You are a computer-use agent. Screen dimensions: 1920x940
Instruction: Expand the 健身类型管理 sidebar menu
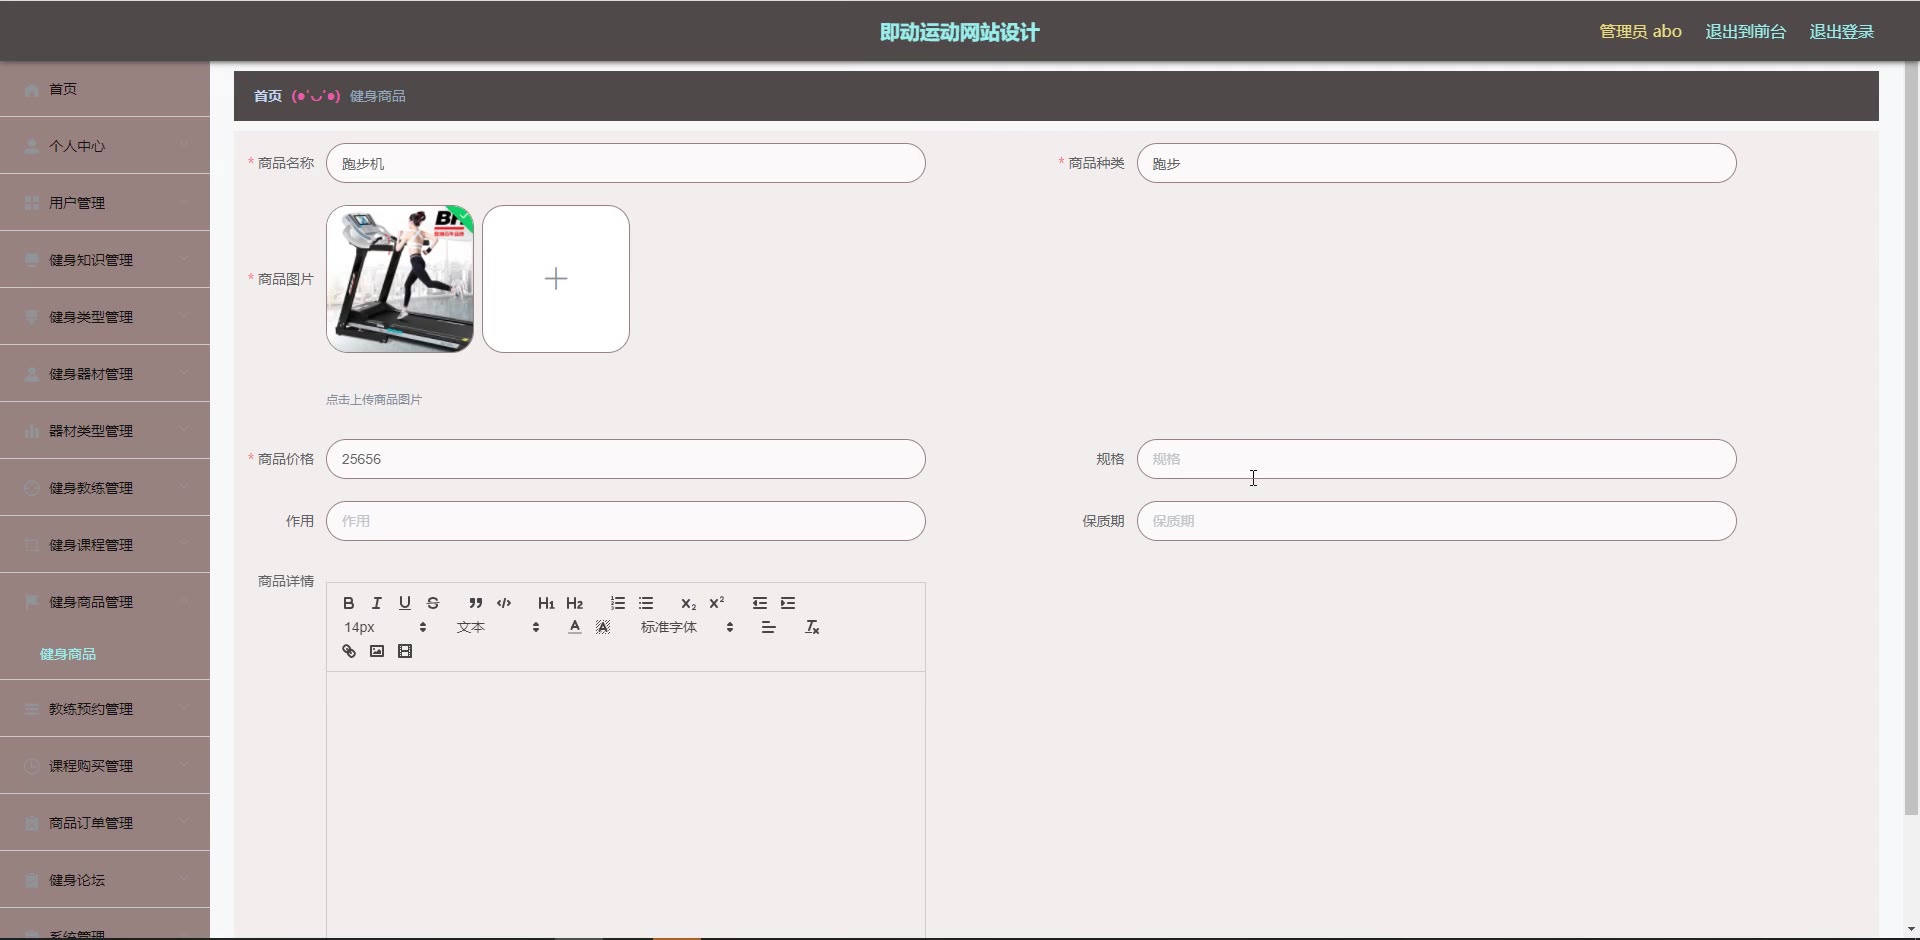(105, 317)
